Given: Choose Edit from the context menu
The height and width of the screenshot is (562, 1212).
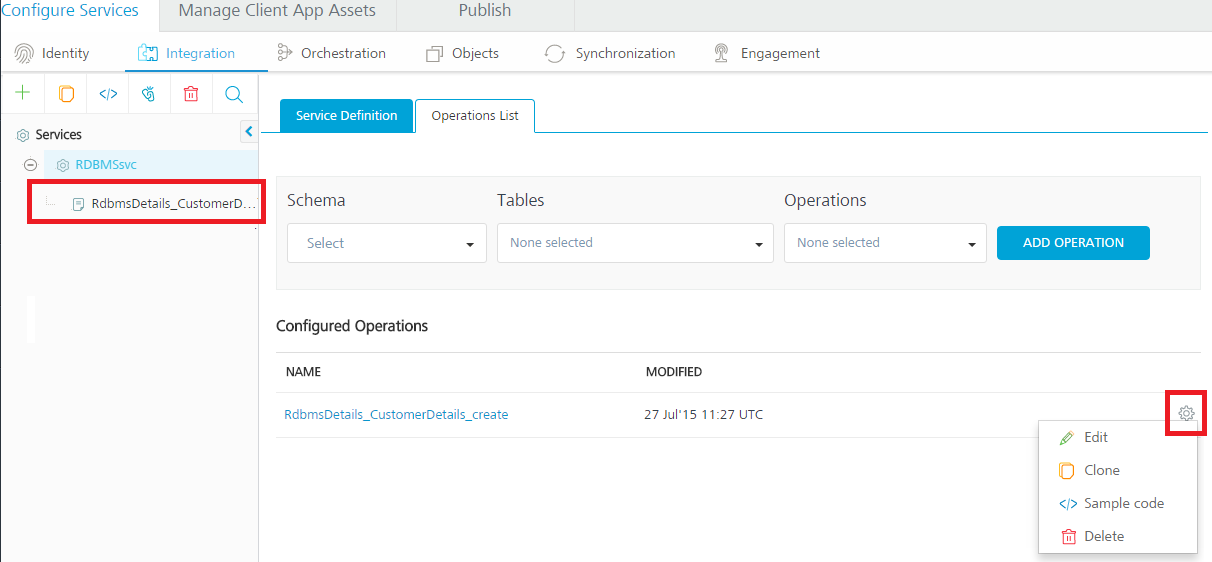Looking at the screenshot, I should pyautogui.click(x=1096, y=437).
